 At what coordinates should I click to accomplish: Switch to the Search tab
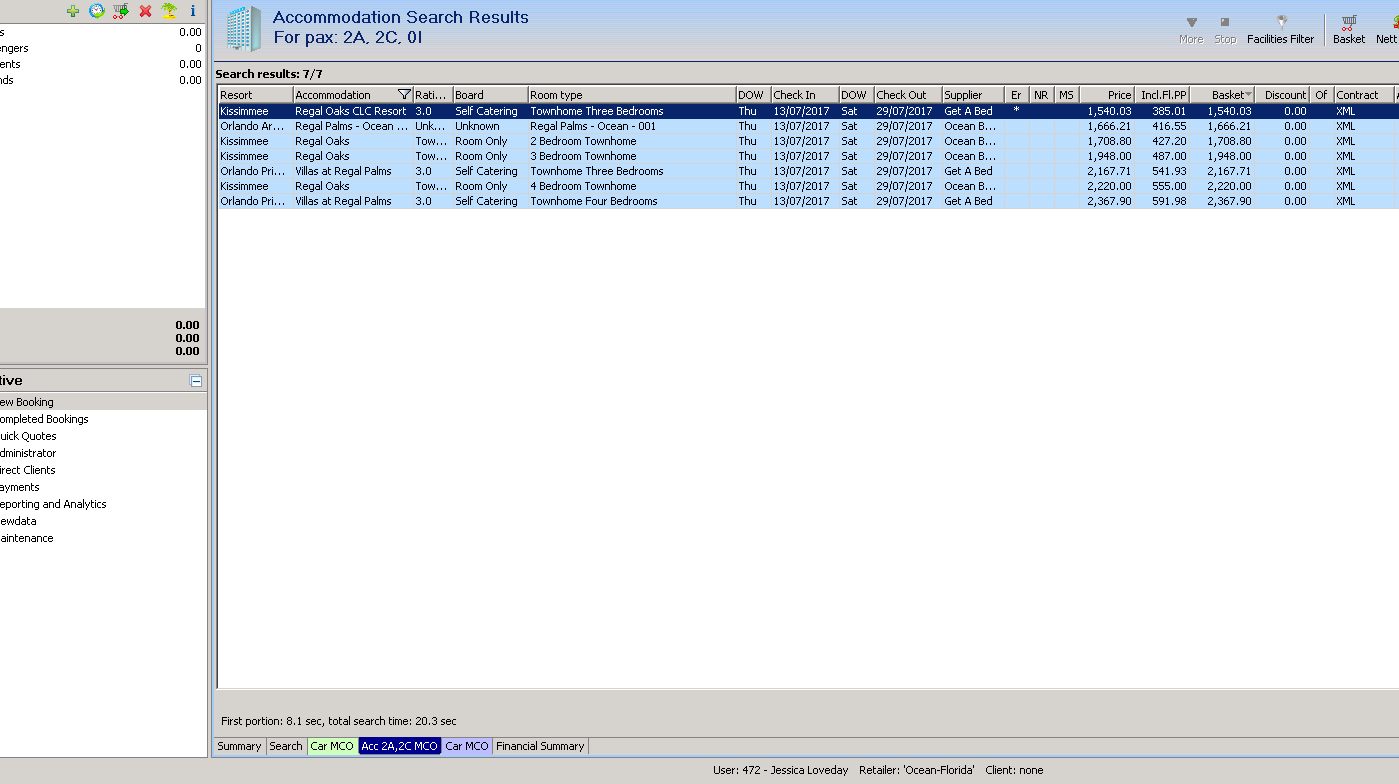click(286, 746)
